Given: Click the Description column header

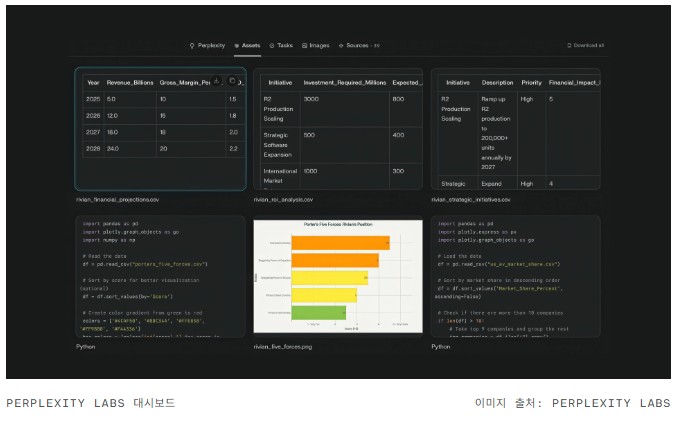Looking at the screenshot, I should click(497, 83).
